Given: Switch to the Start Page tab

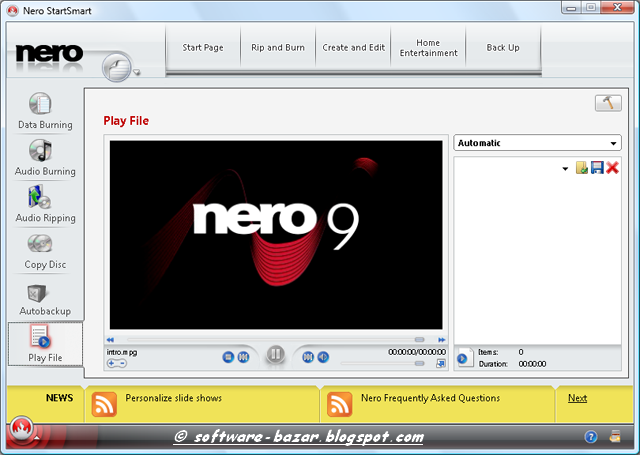Looking at the screenshot, I should tap(203, 48).
